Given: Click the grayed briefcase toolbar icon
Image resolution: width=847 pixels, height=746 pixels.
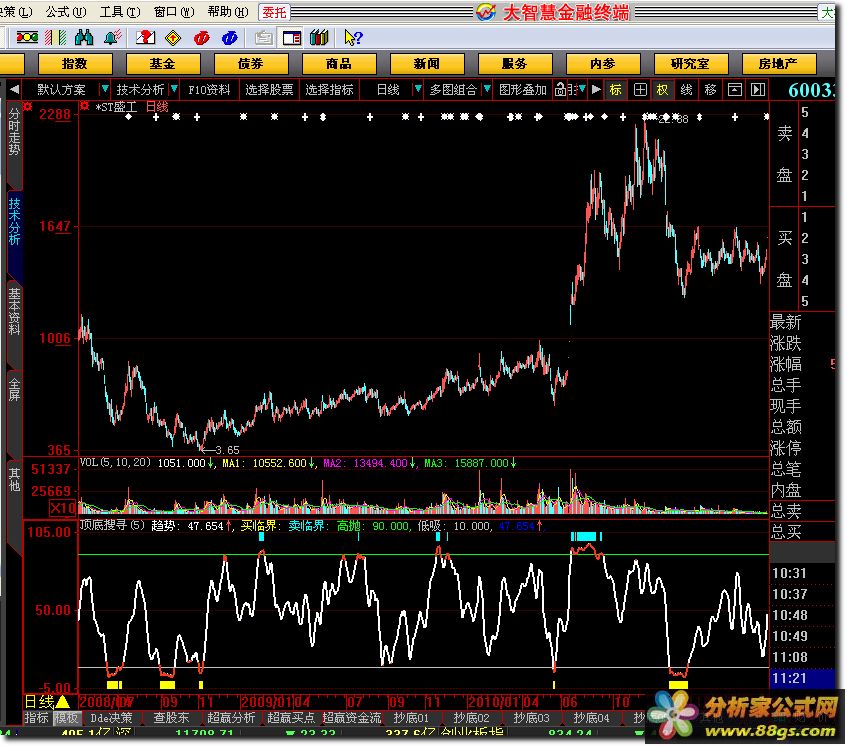Looking at the screenshot, I should pyautogui.click(x=264, y=38).
